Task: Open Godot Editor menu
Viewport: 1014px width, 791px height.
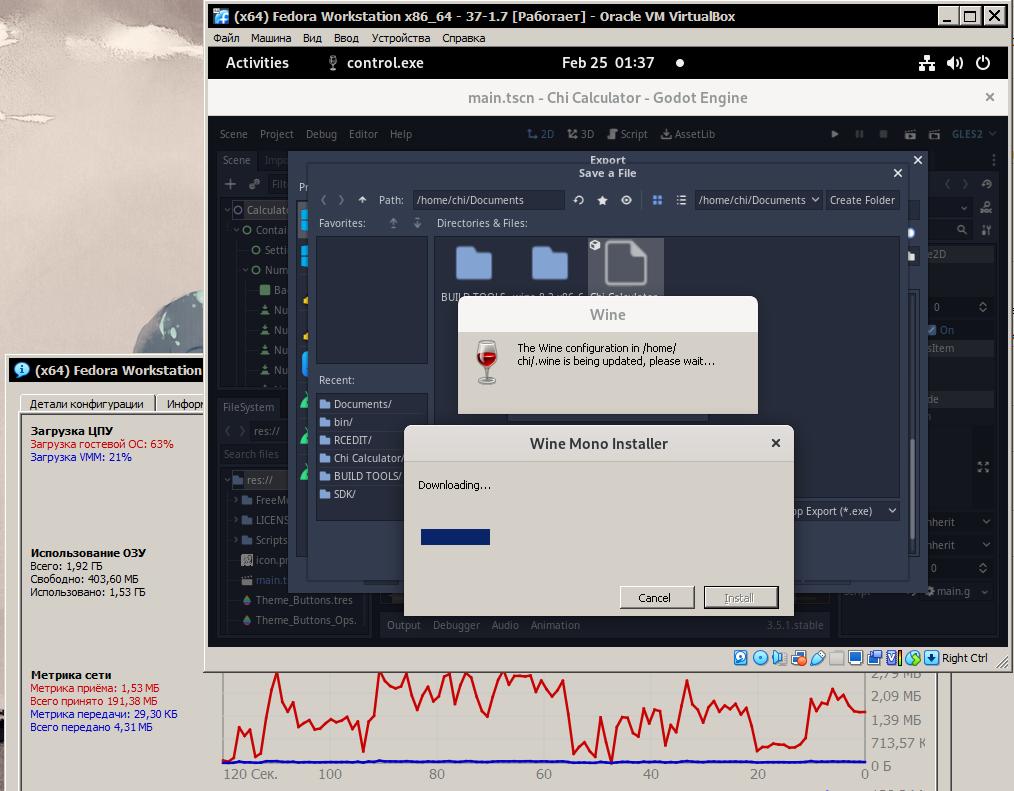Action: click(363, 135)
